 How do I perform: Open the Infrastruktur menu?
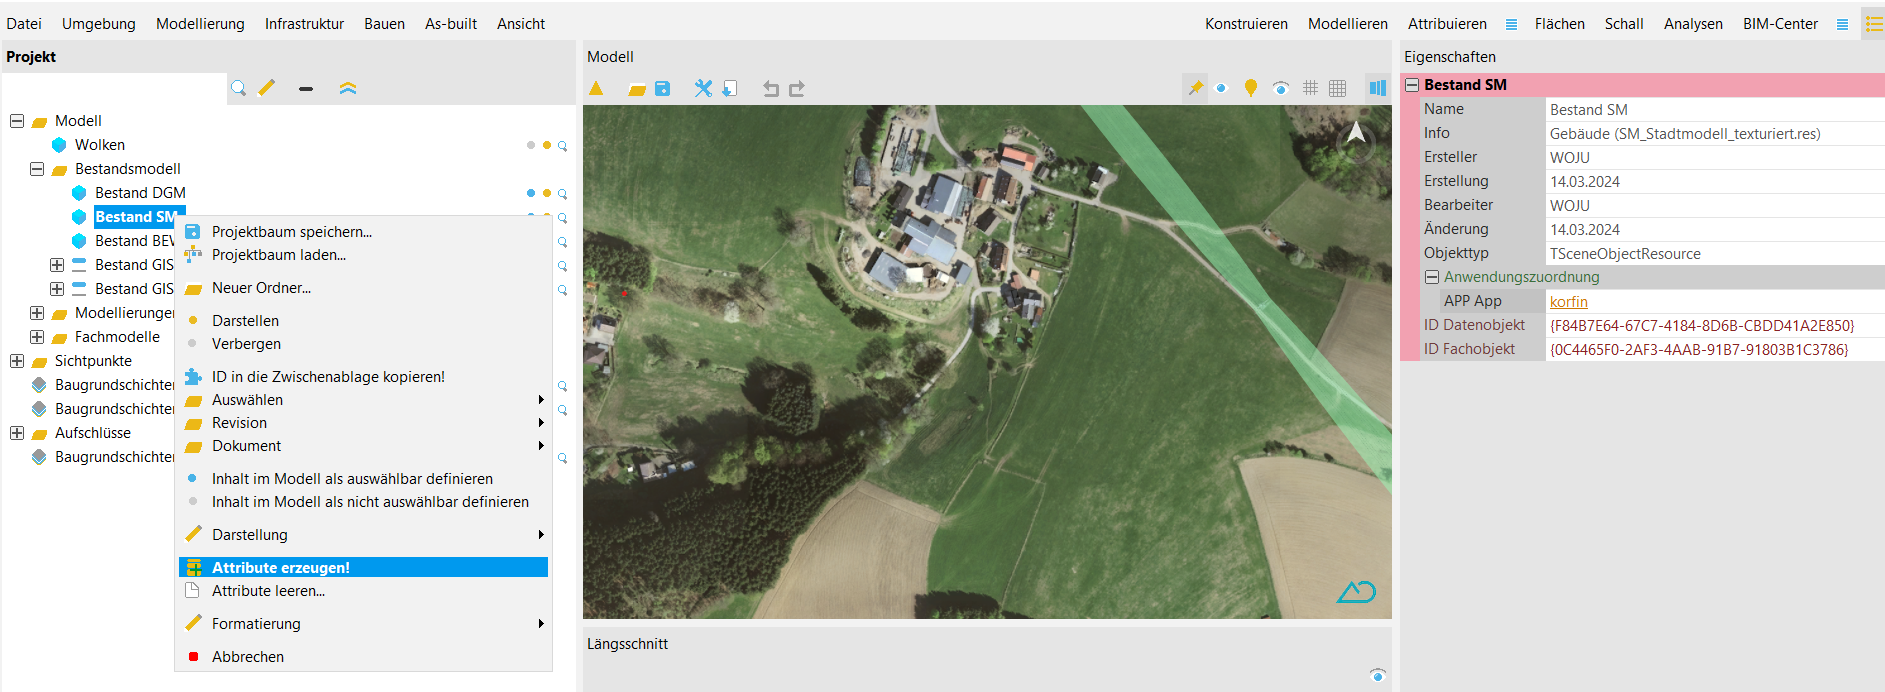click(304, 24)
